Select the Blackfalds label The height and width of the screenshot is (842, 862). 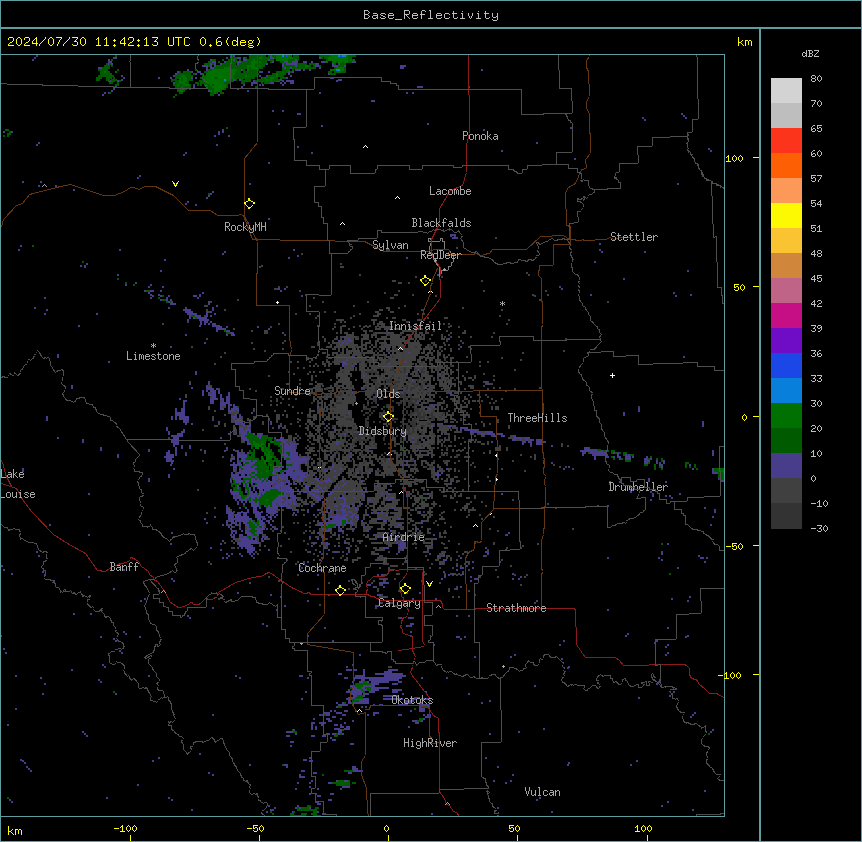[441, 223]
